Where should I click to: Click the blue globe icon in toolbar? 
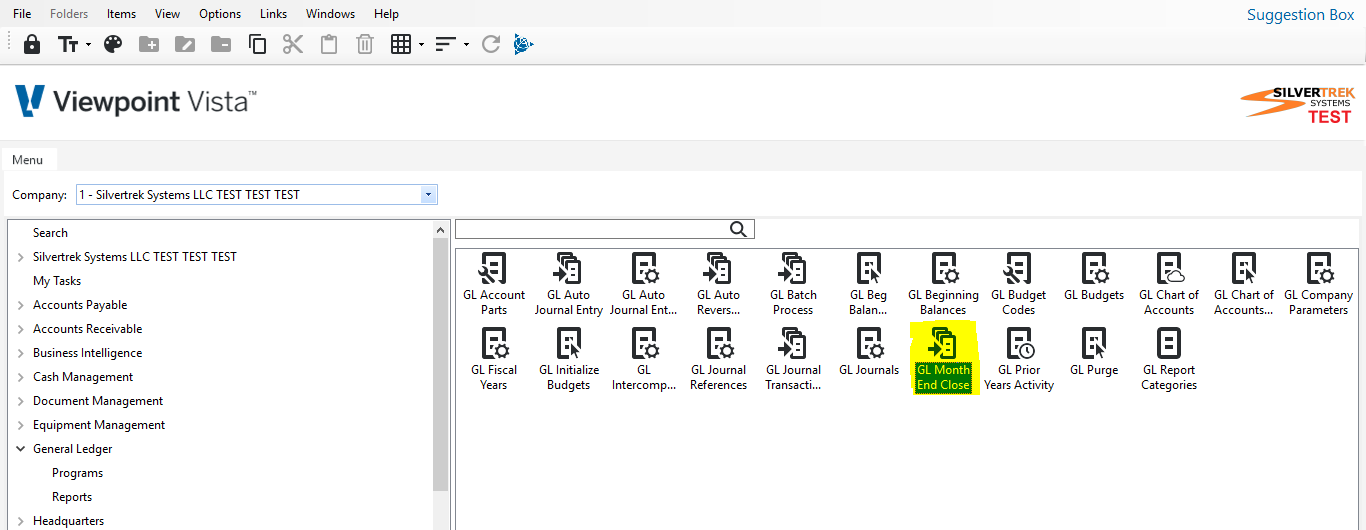[523, 44]
